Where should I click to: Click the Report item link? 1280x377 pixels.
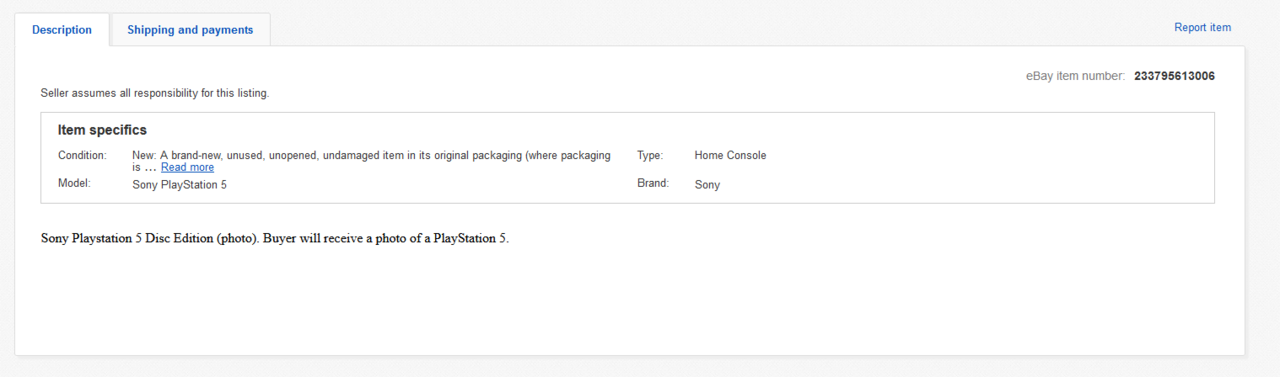tap(1202, 28)
